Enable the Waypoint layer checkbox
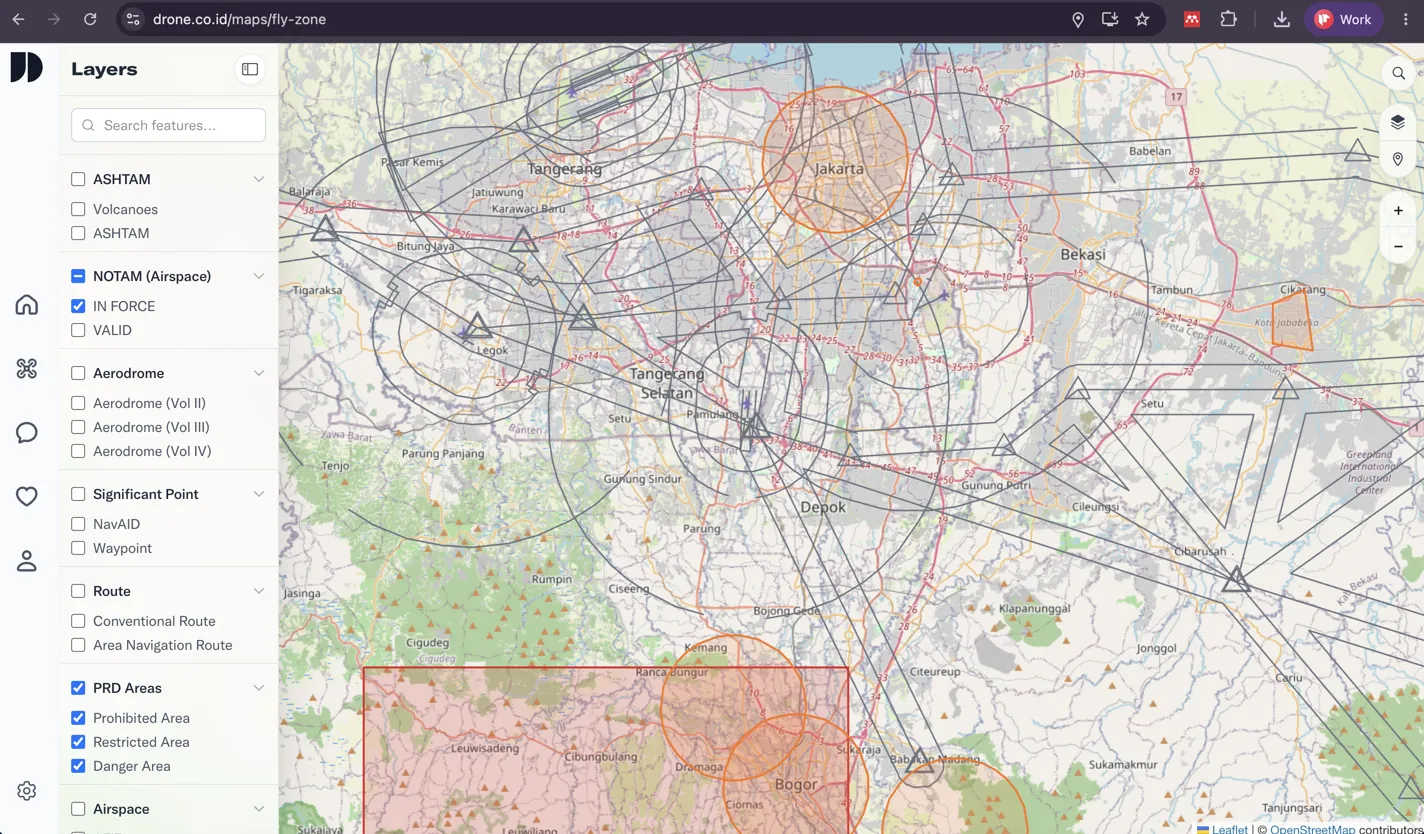1425x834 pixels. pyautogui.click(x=78, y=548)
